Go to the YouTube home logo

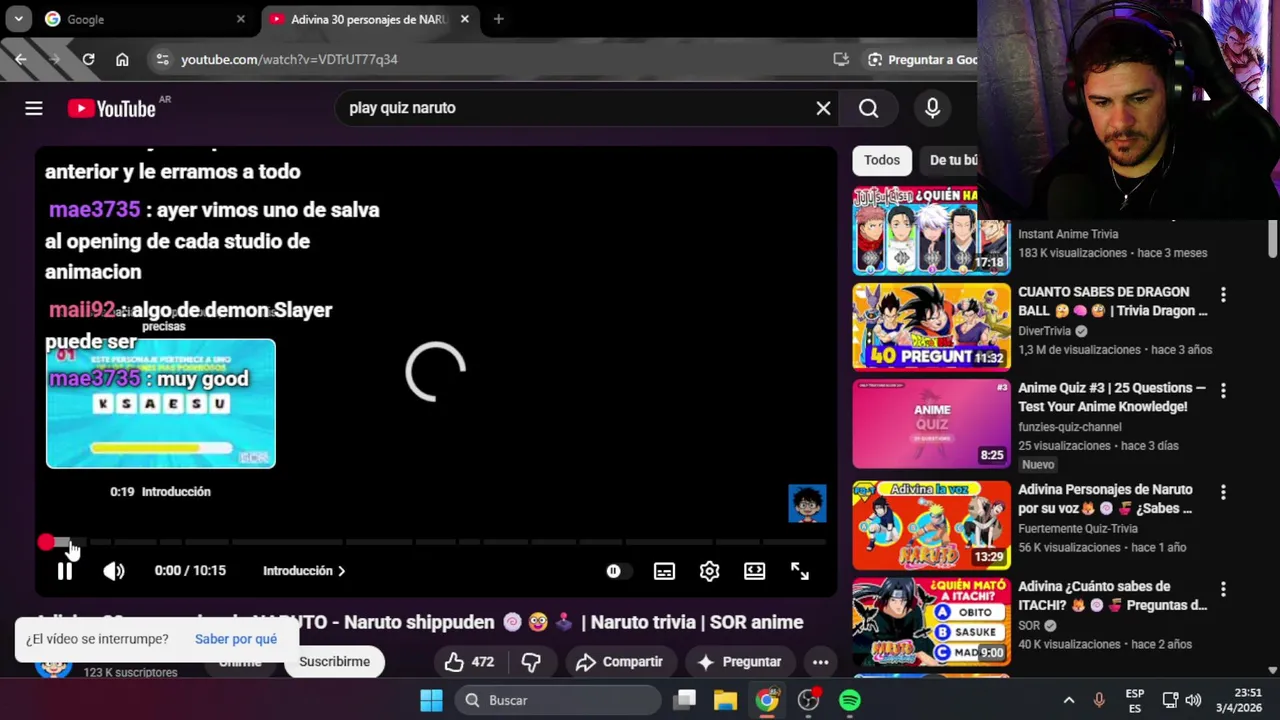(x=111, y=108)
